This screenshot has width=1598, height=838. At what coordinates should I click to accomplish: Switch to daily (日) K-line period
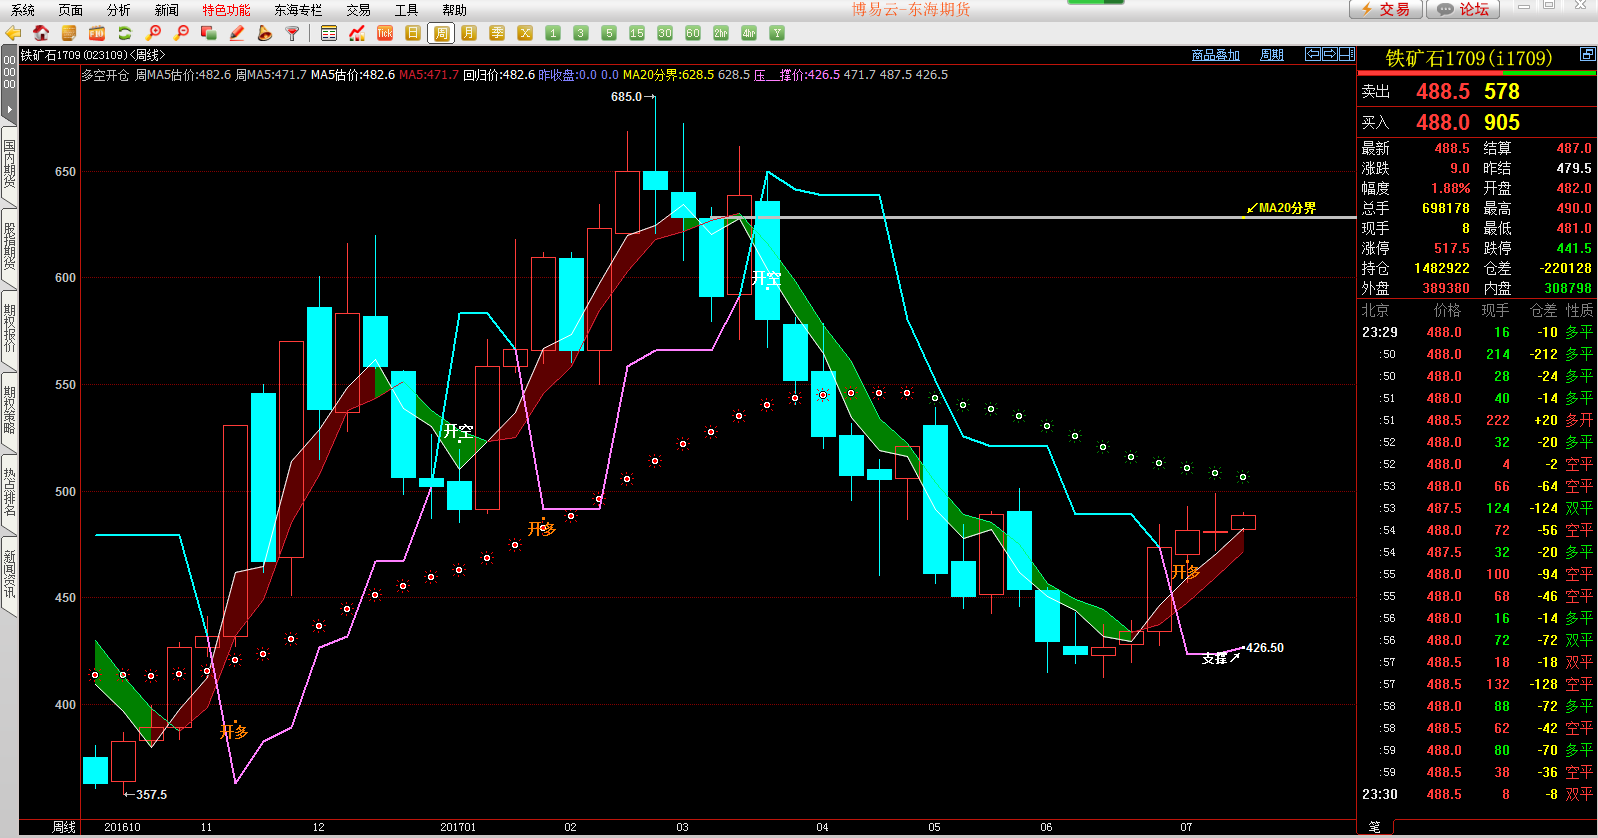click(x=413, y=33)
